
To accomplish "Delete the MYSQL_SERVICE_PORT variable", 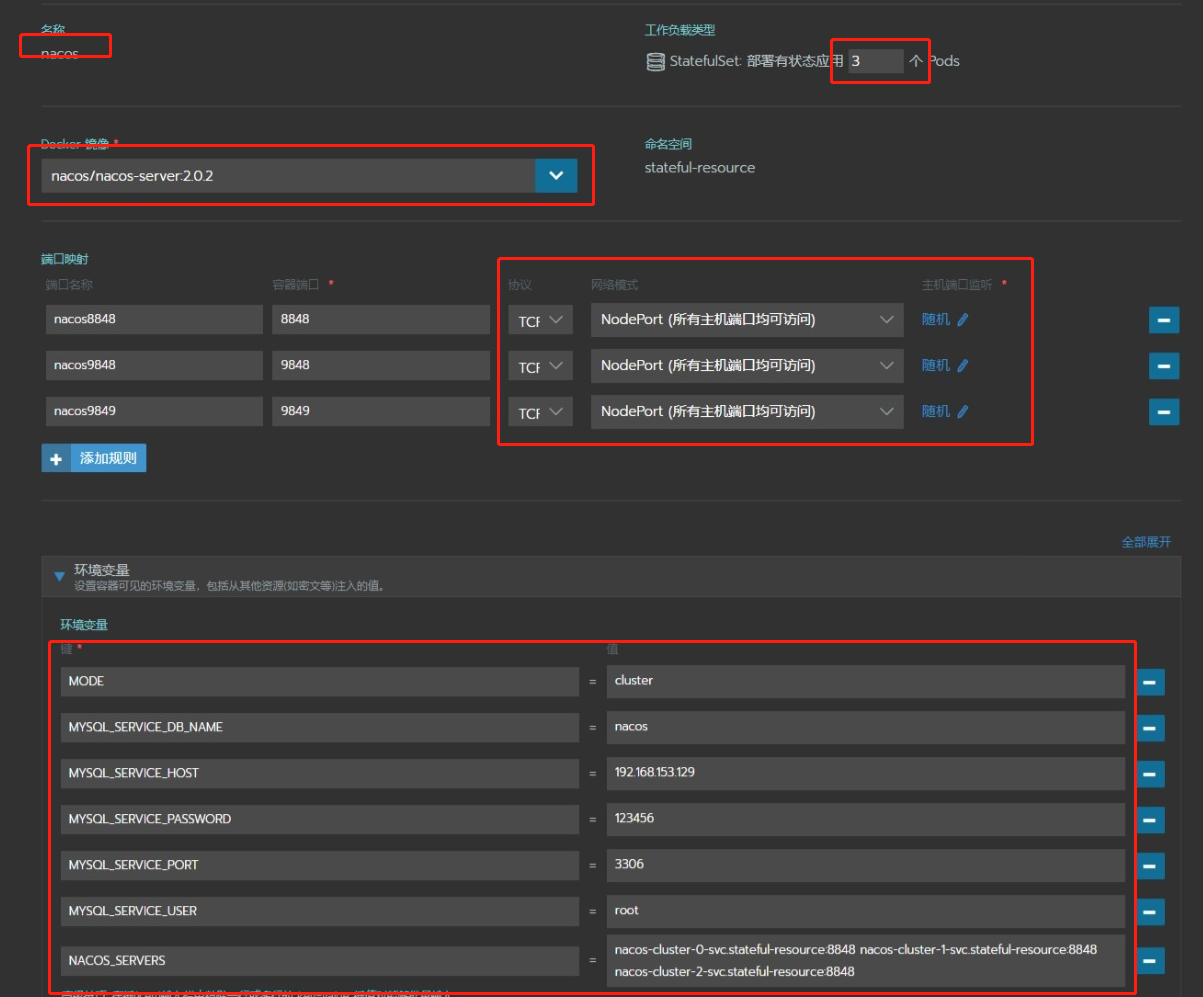I will point(1150,866).
